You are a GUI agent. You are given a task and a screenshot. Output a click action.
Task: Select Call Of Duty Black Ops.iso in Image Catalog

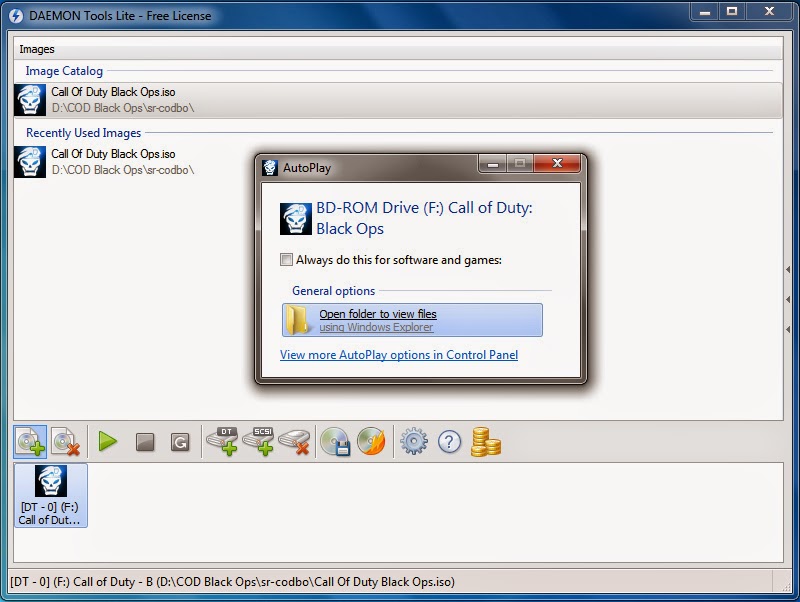click(x=398, y=100)
